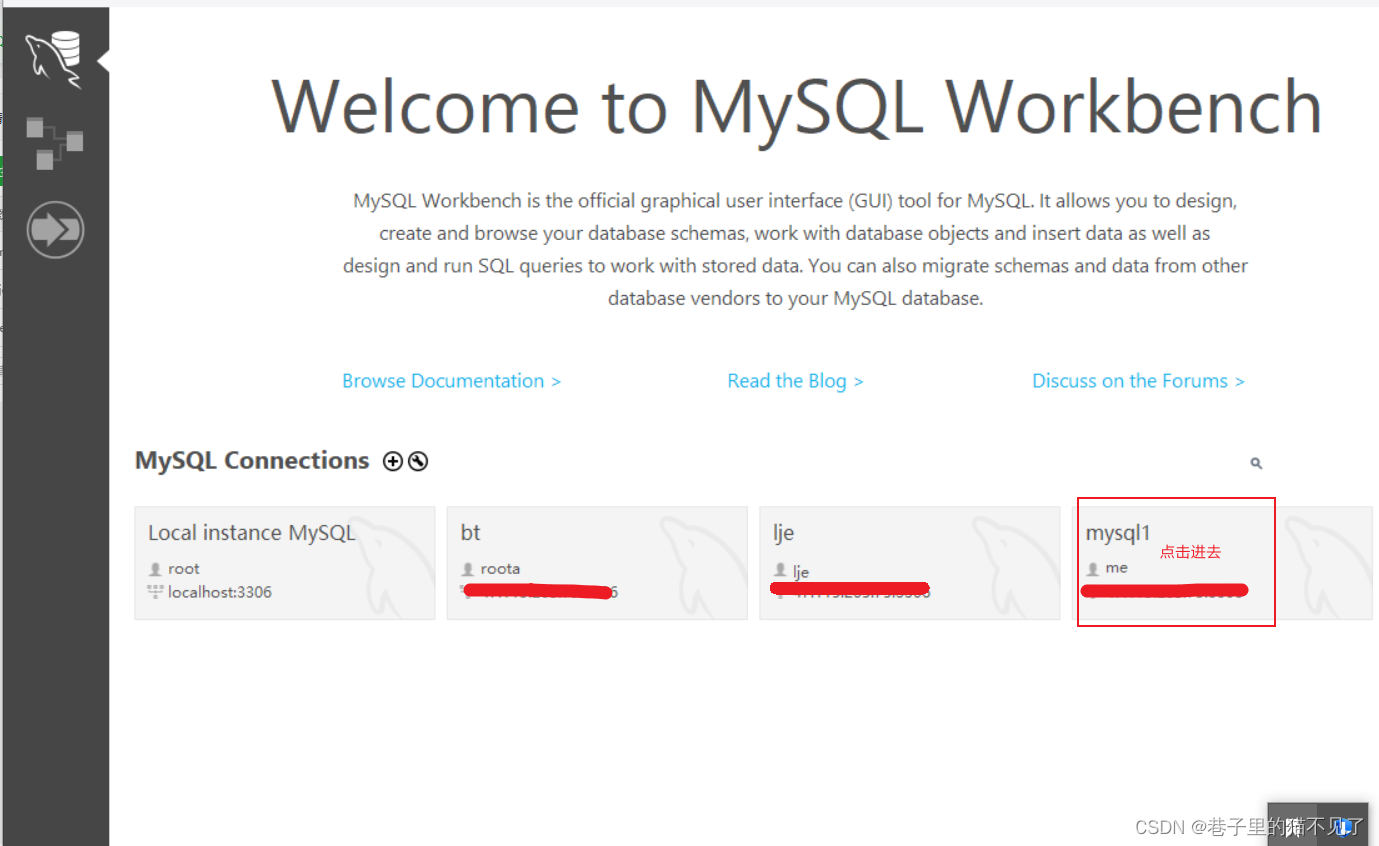This screenshot has width=1379, height=846.
Task: Open the mysql1 connection tile
Action: pyautogui.click(x=1222, y=563)
